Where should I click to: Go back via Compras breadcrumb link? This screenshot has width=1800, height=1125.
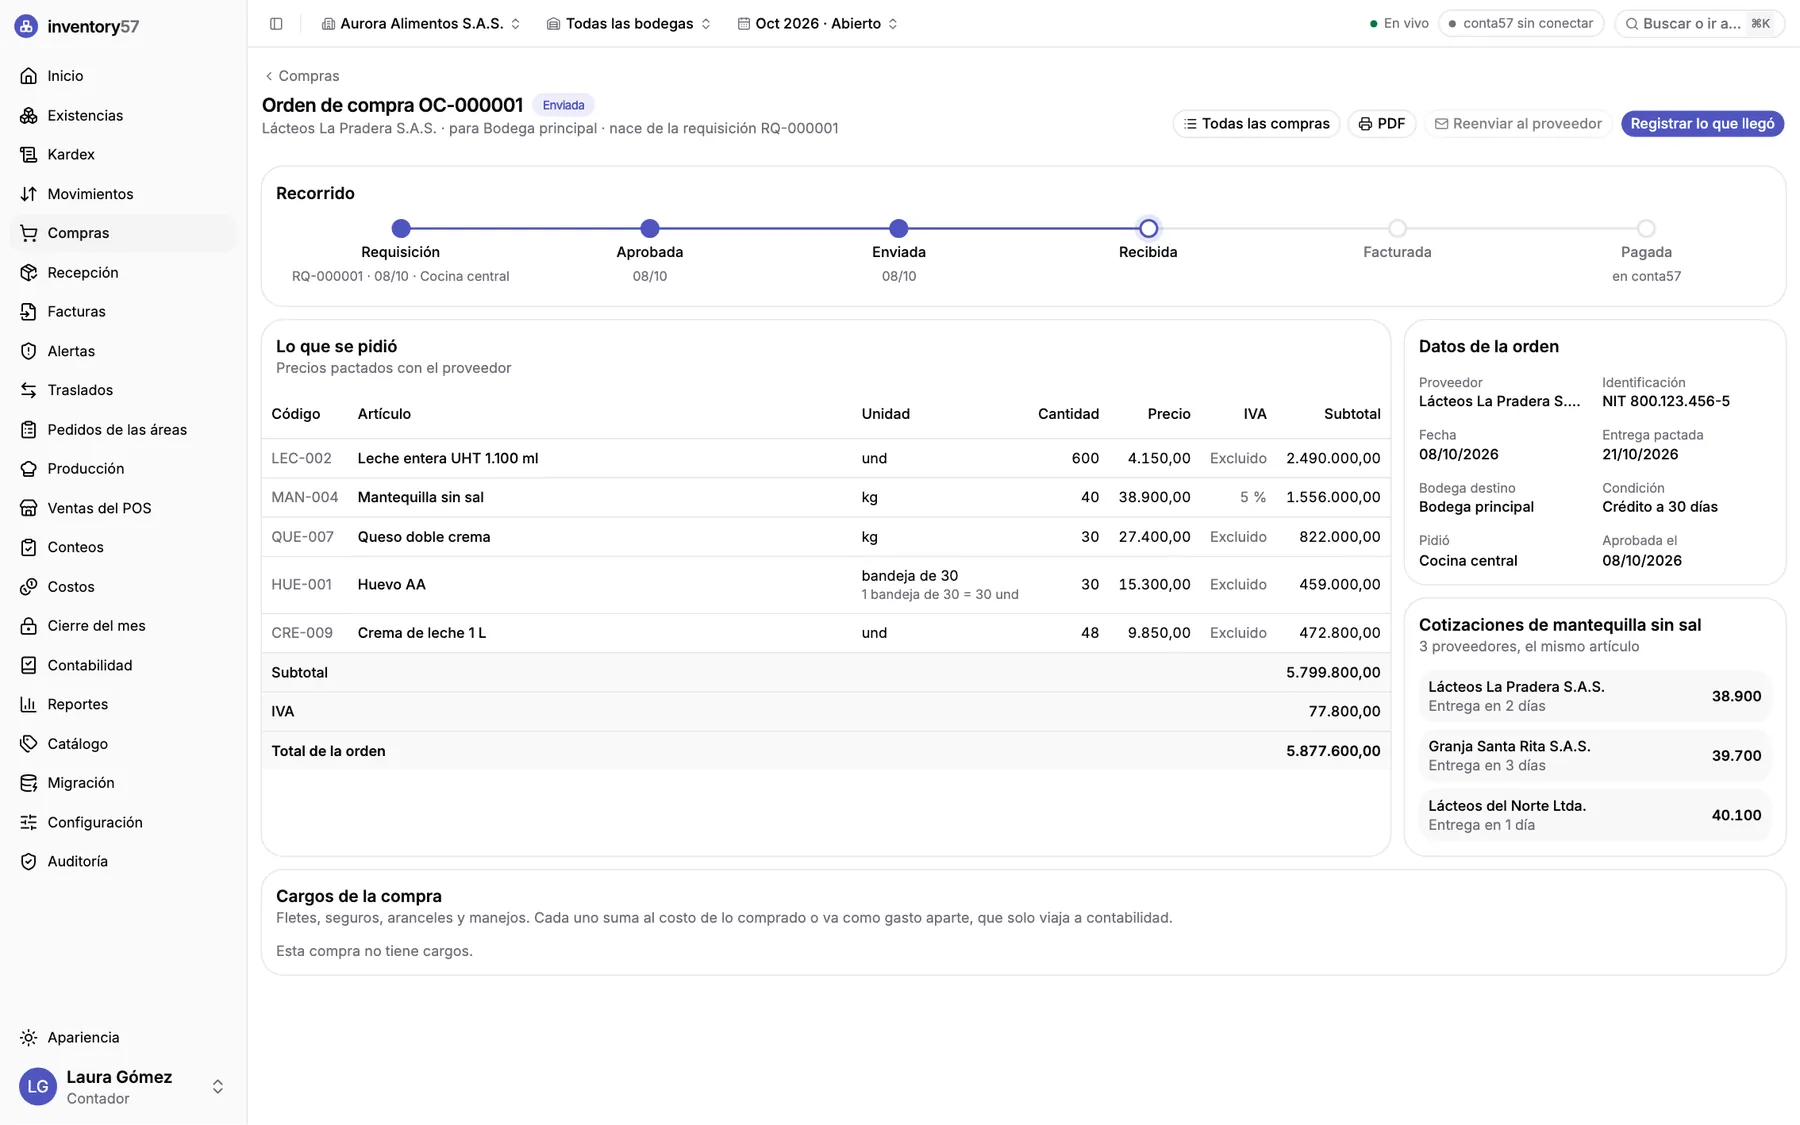point(301,76)
